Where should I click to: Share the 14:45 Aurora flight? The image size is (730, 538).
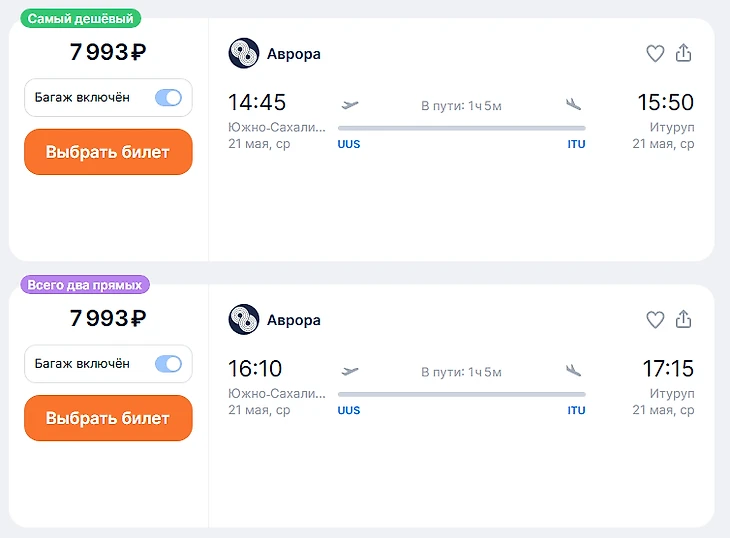pyautogui.click(x=684, y=53)
